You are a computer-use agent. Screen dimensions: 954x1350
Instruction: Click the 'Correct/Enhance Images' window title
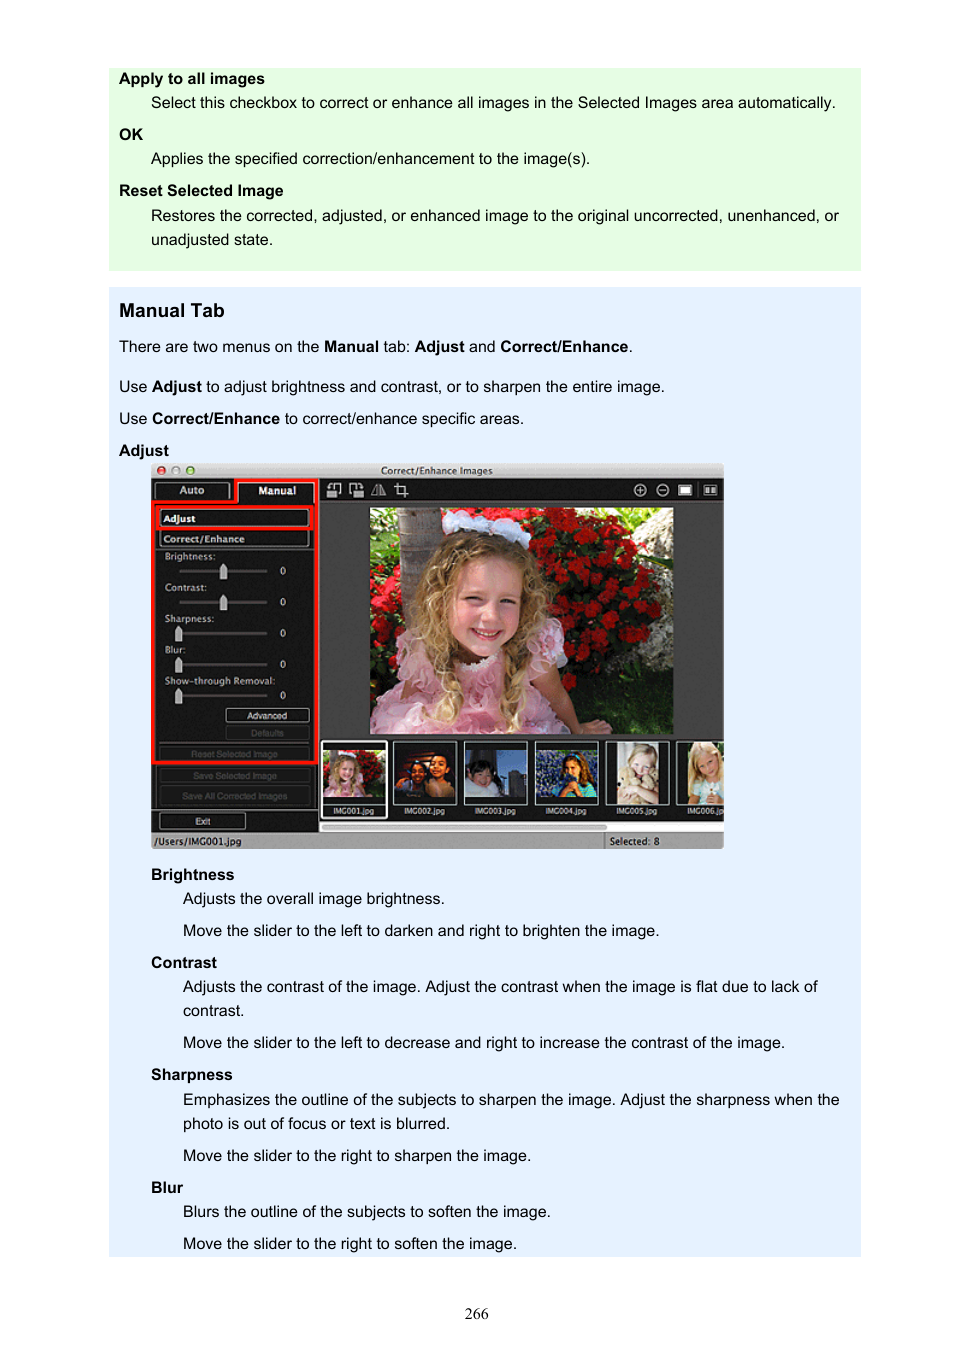point(437,471)
